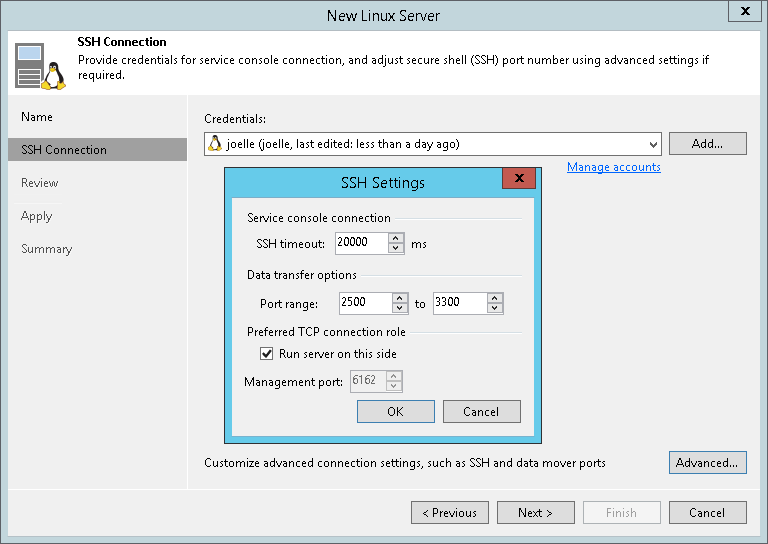Click the 'SSH timeout:' label

tap(290, 243)
